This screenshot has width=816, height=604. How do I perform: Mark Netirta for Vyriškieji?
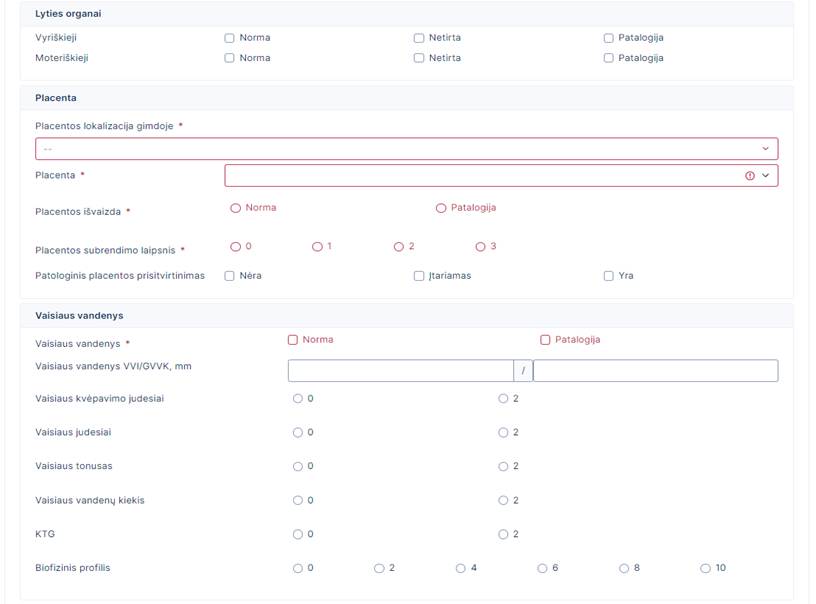(x=419, y=38)
